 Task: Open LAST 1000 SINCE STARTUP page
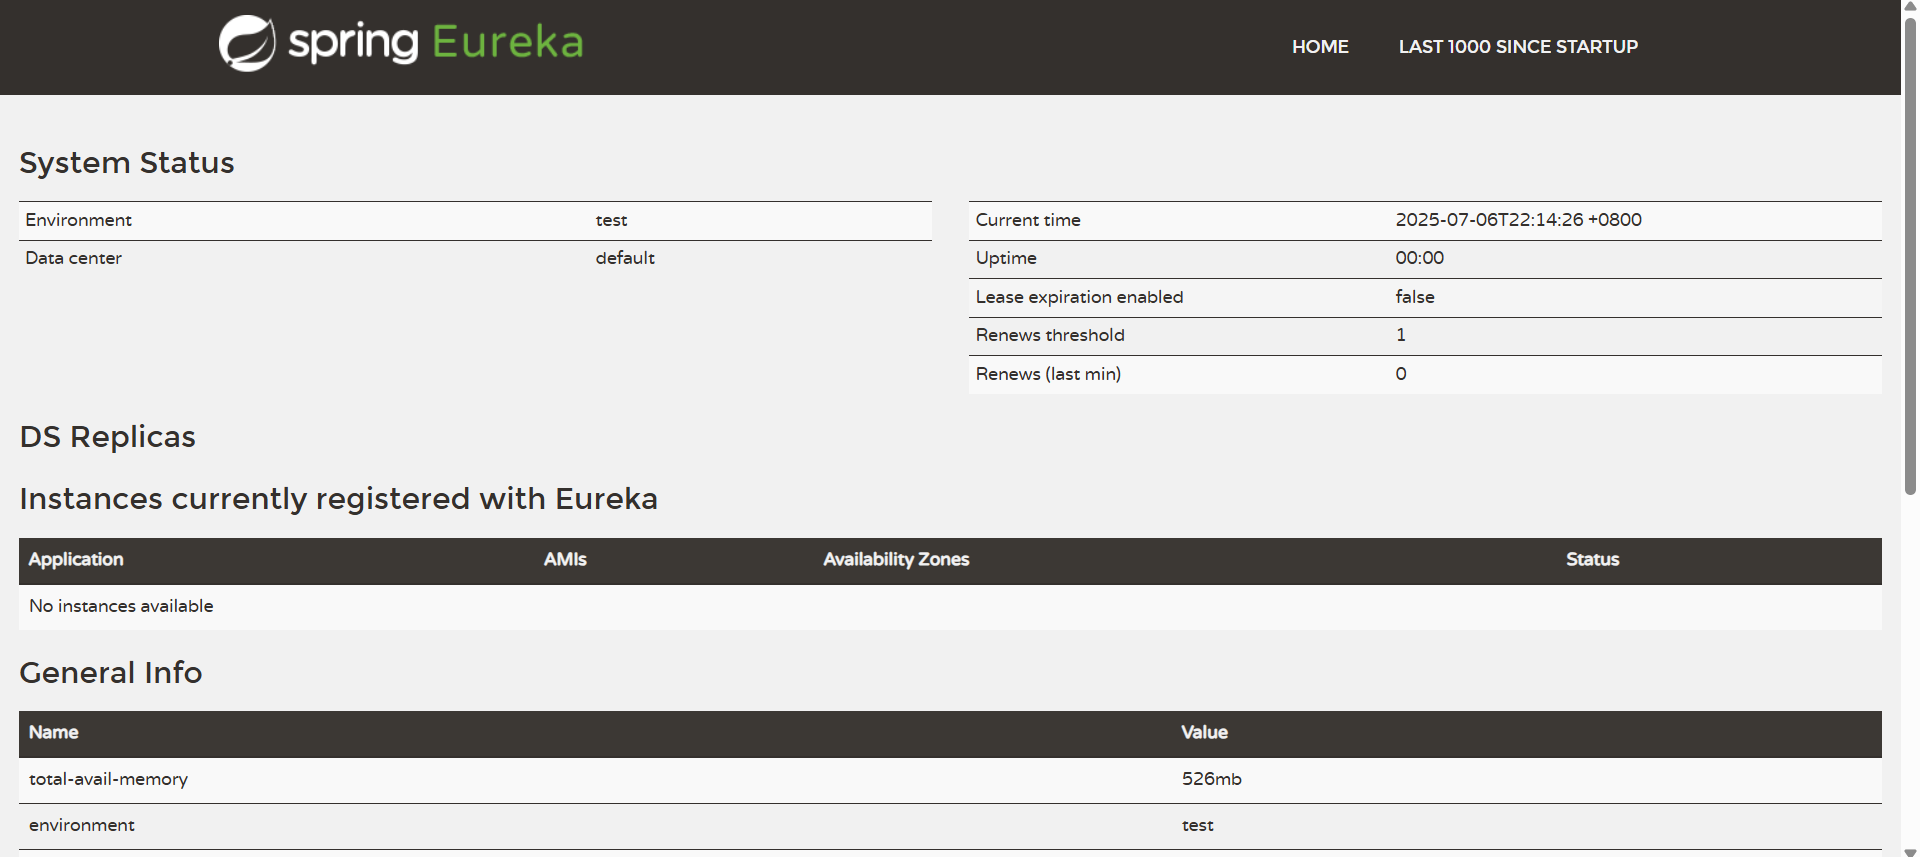point(1518,47)
